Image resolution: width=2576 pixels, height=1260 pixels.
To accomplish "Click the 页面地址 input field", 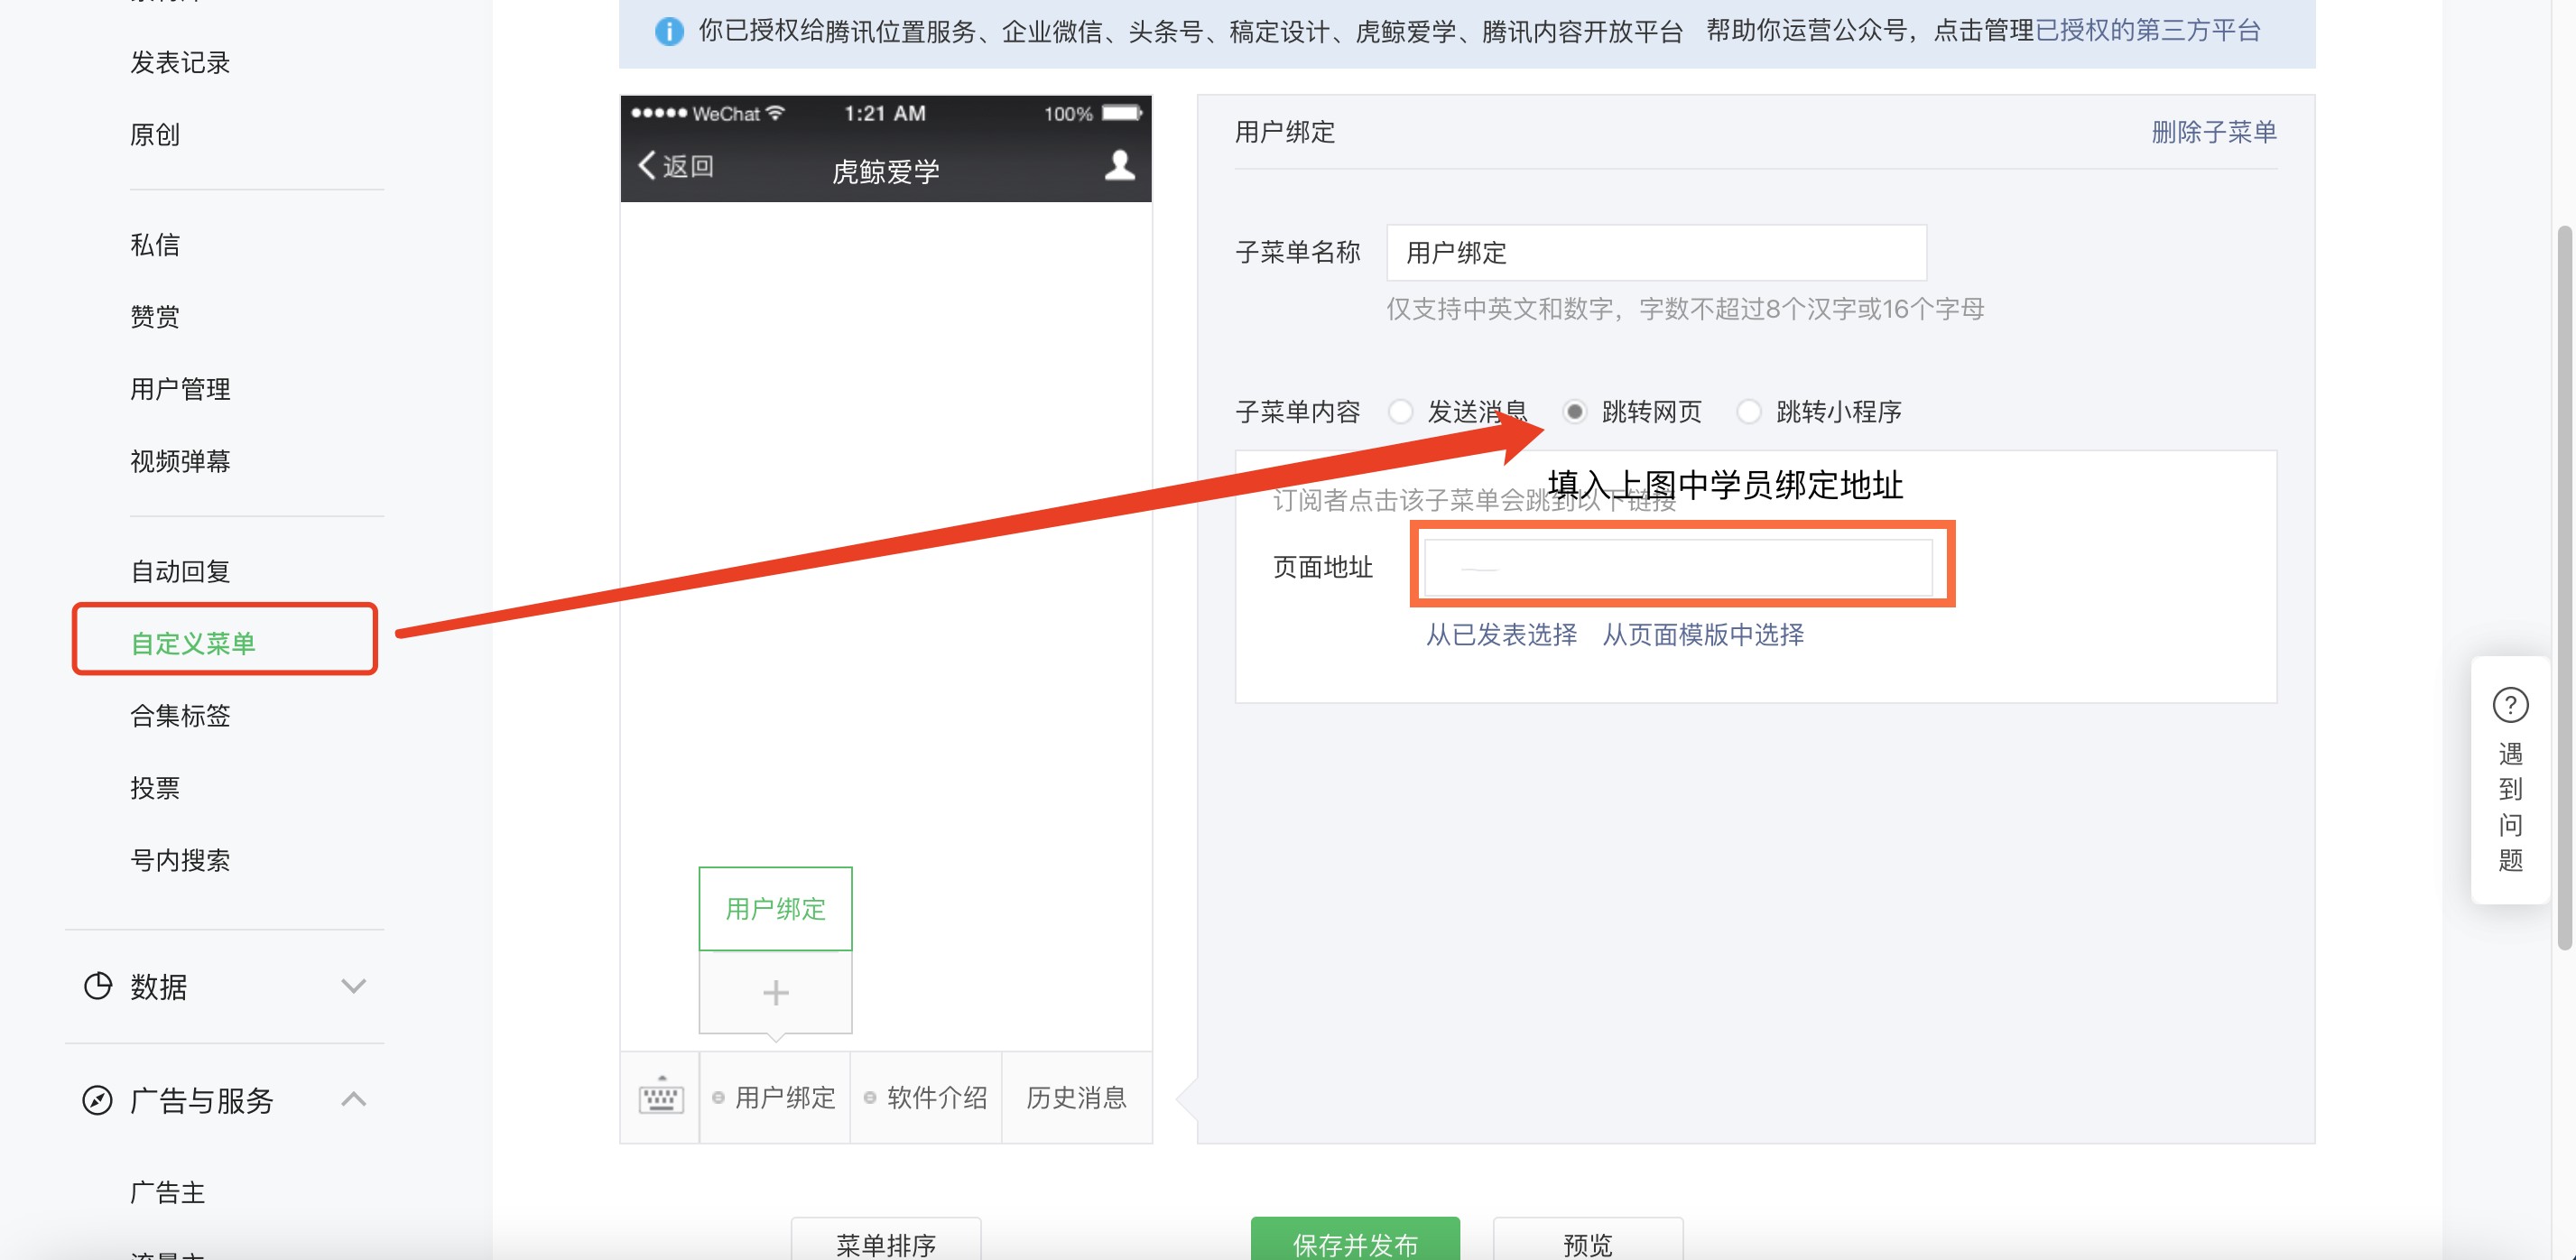I will click(x=1677, y=567).
